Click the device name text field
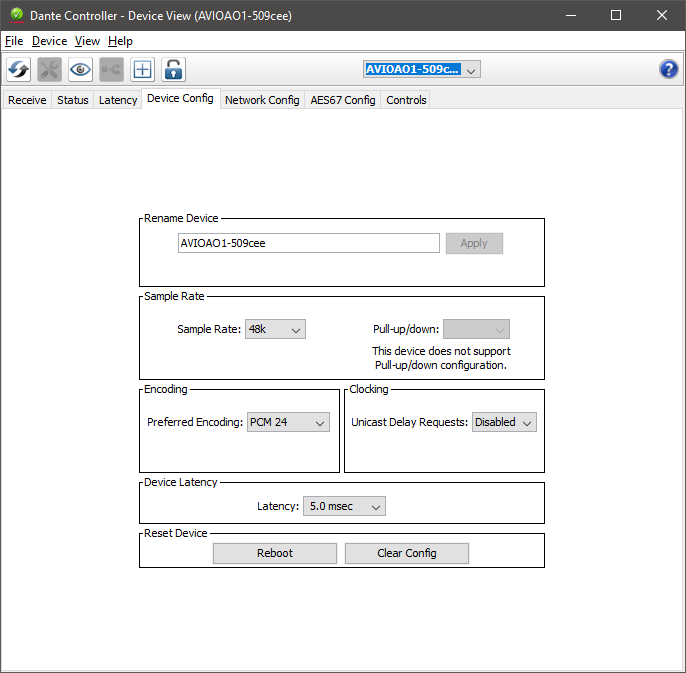 (309, 243)
